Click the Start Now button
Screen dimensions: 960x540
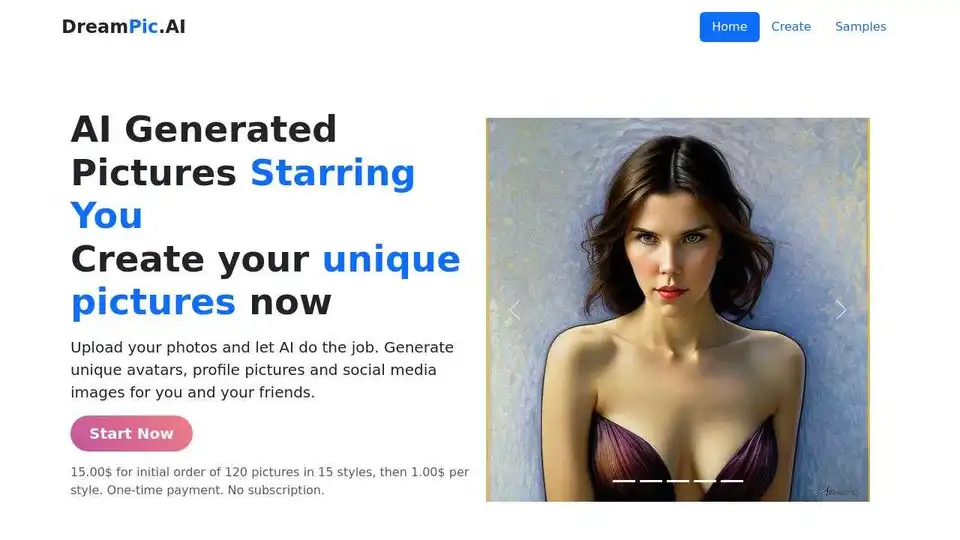(132, 433)
